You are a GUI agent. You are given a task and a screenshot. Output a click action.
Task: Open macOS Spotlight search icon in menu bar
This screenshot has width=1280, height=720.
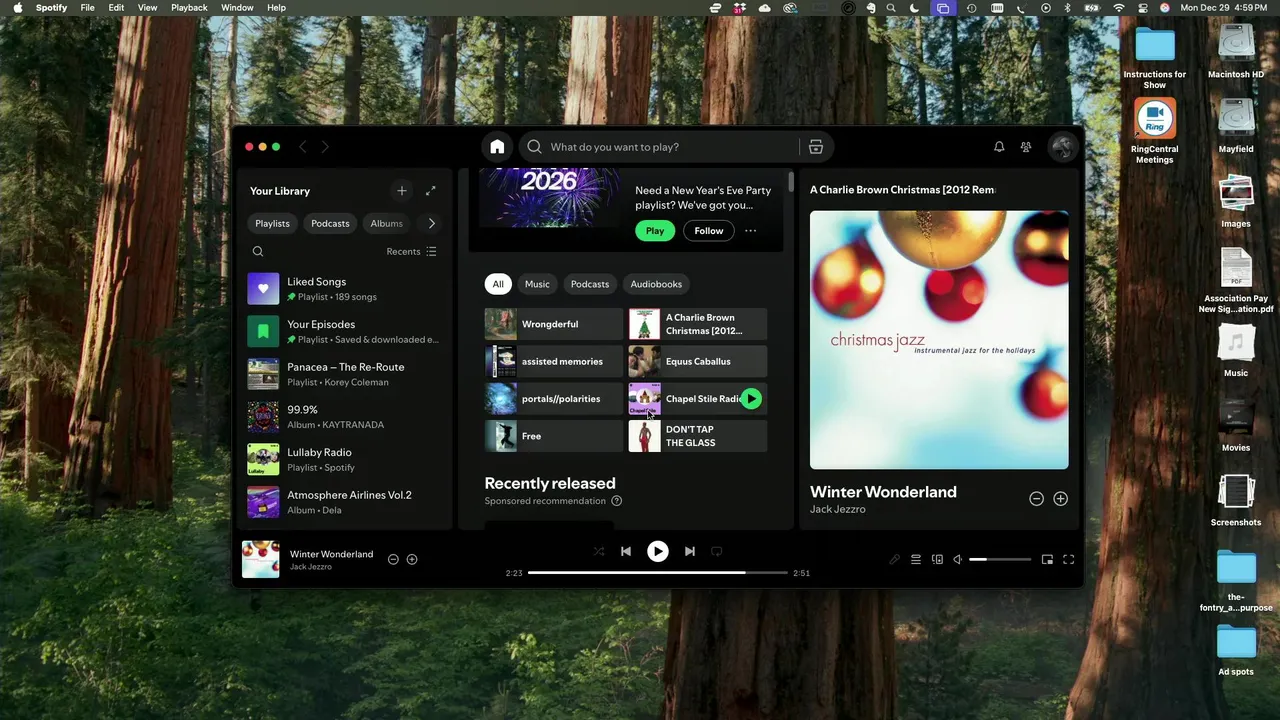[x=891, y=8]
